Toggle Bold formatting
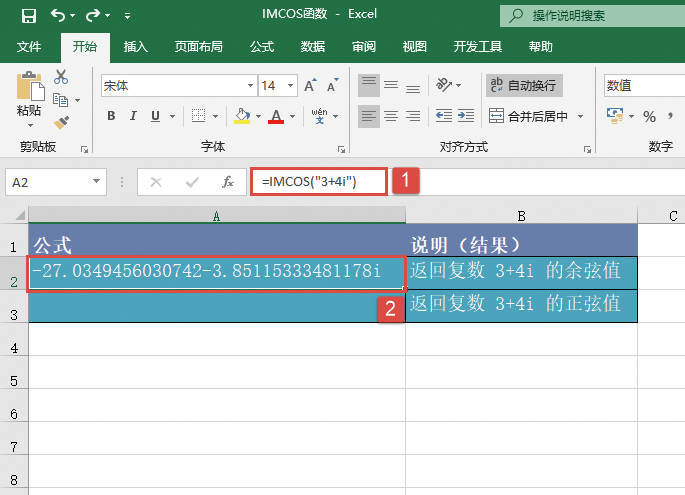This screenshot has width=685, height=495. [x=111, y=116]
